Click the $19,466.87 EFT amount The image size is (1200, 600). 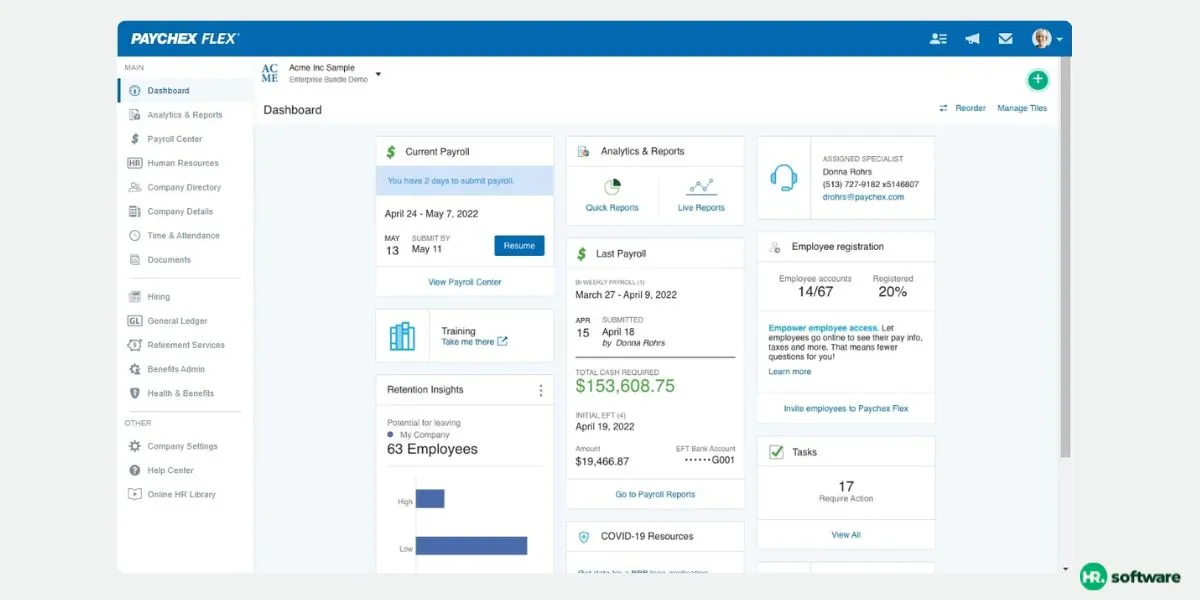[x=602, y=462]
